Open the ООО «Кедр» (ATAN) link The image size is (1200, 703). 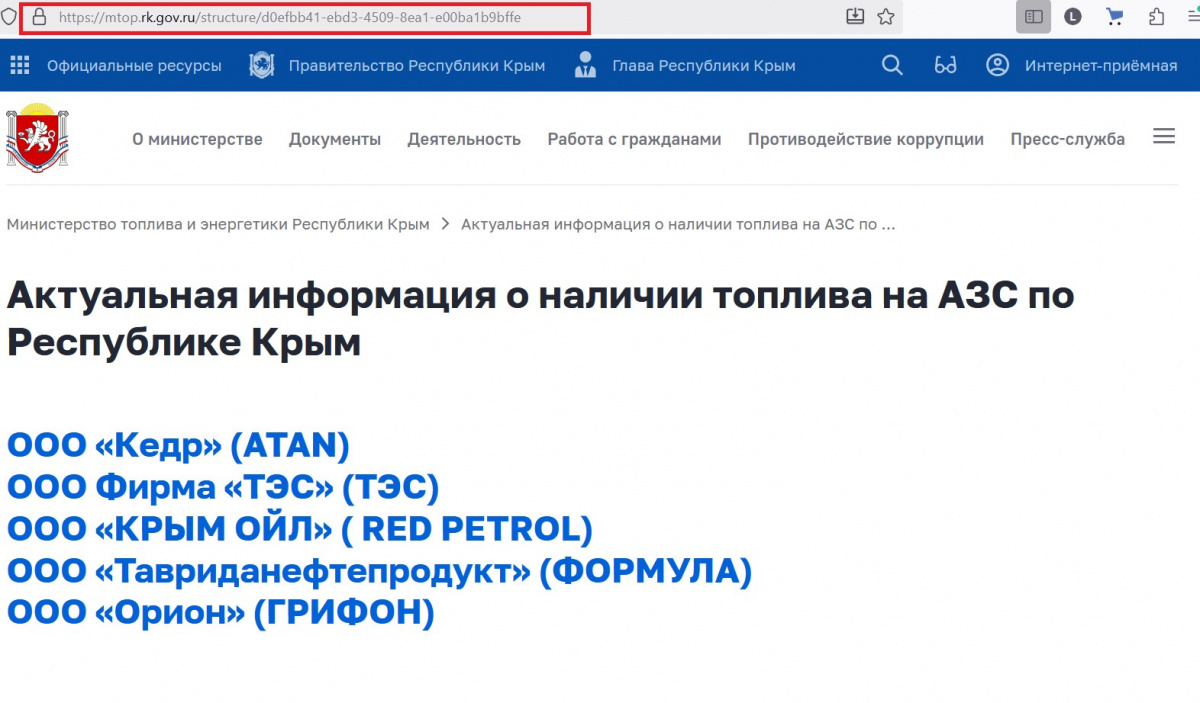(178, 445)
